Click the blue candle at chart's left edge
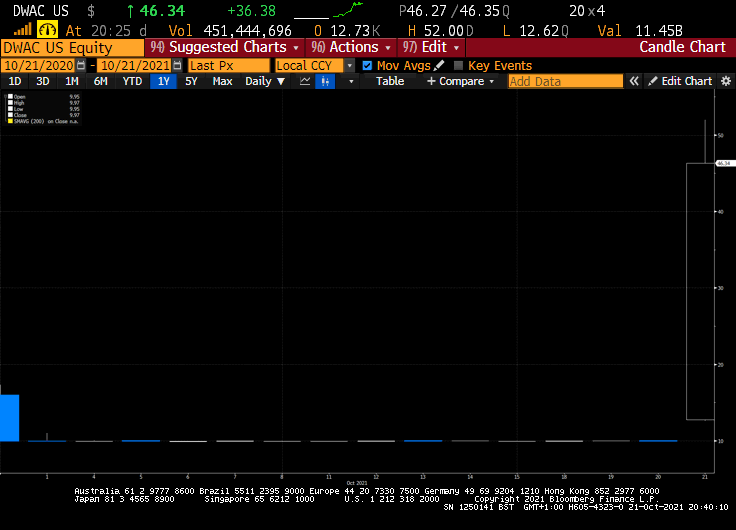Screen dimensions: 736x530 [x=9, y=418]
